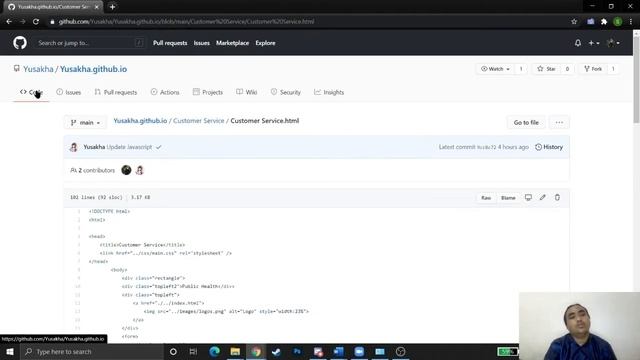The width and height of the screenshot is (640, 360).
Task: Open the three-dots more options menu
Action: (x=559, y=122)
